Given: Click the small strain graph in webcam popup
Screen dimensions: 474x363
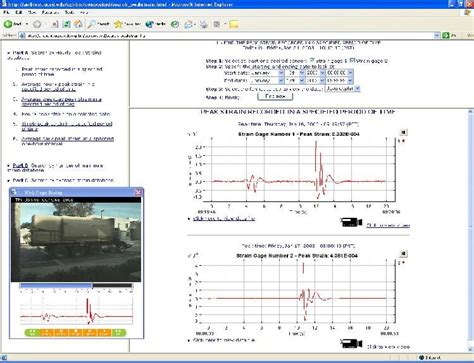Looking at the screenshot, I should coord(76,310).
